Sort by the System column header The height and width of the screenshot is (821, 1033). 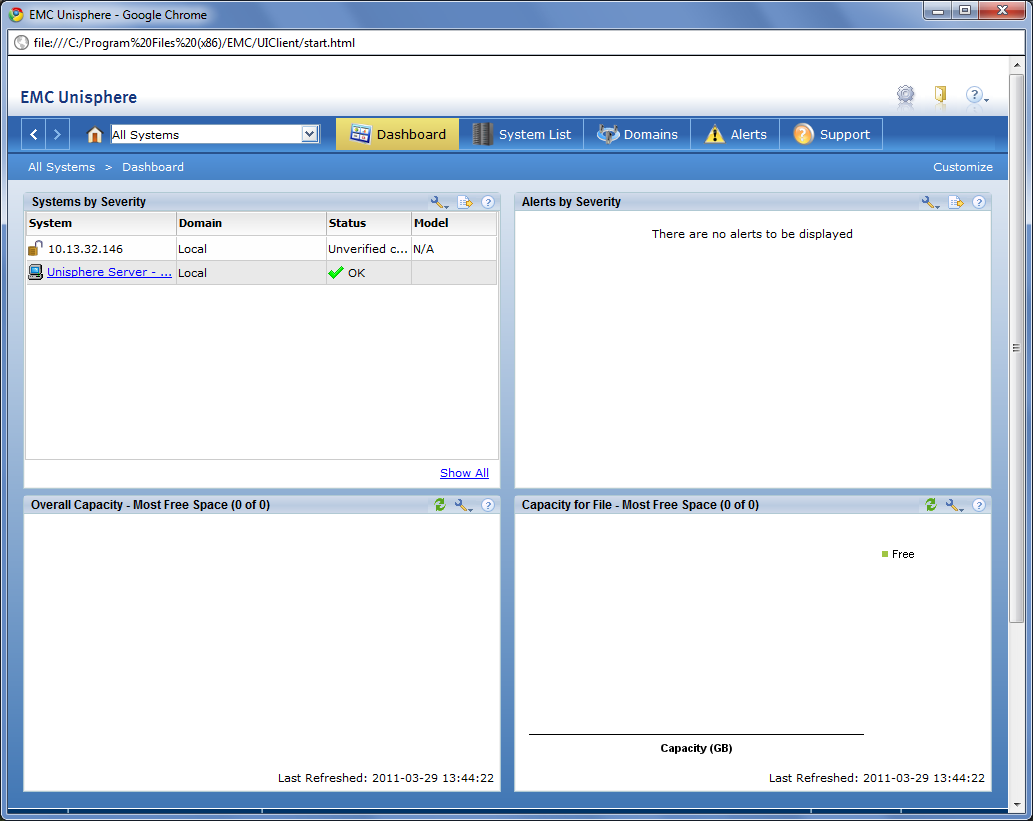[x=101, y=223]
